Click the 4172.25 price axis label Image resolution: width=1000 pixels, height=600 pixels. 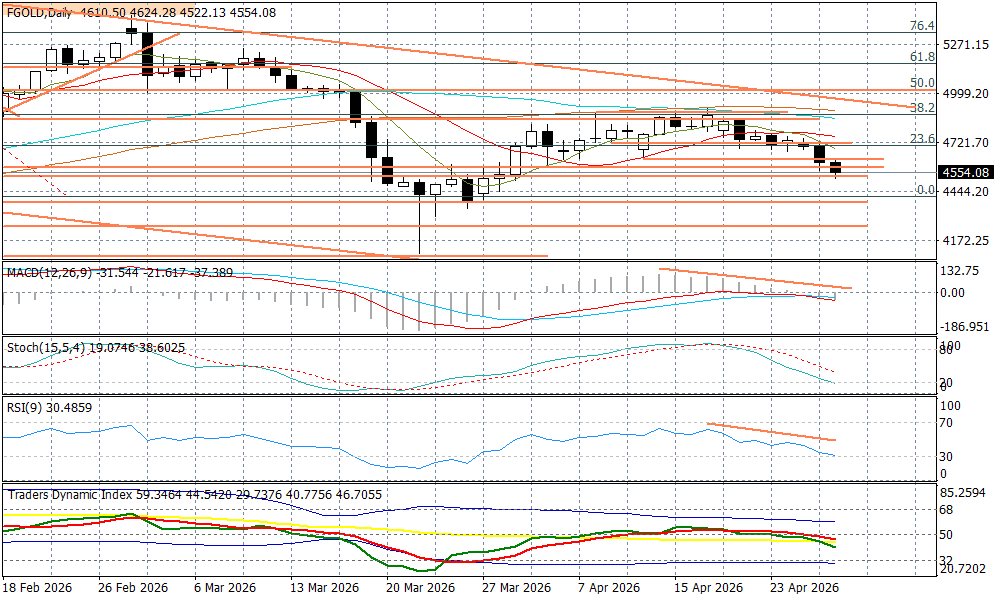pos(966,241)
